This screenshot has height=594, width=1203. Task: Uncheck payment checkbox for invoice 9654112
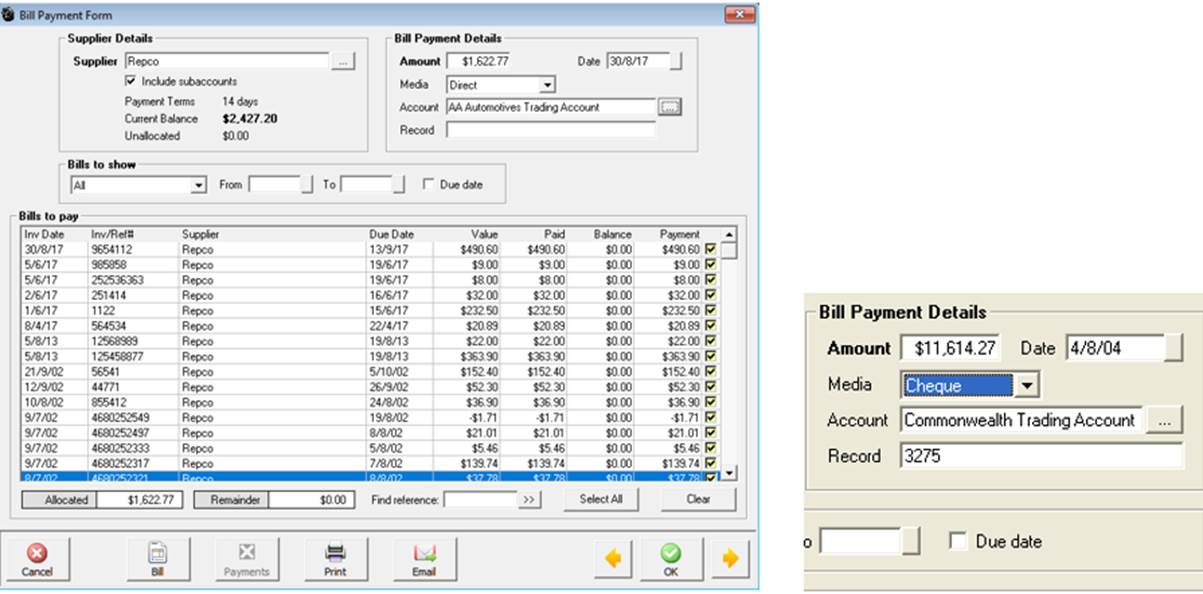click(x=711, y=249)
